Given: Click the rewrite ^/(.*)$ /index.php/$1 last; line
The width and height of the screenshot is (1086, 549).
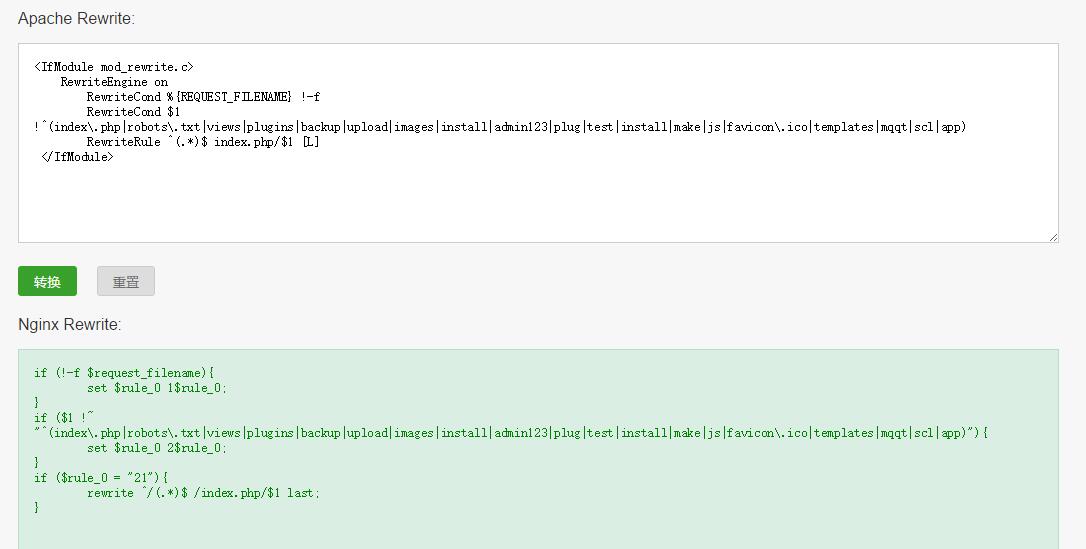Looking at the screenshot, I should [x=204, y=493].
